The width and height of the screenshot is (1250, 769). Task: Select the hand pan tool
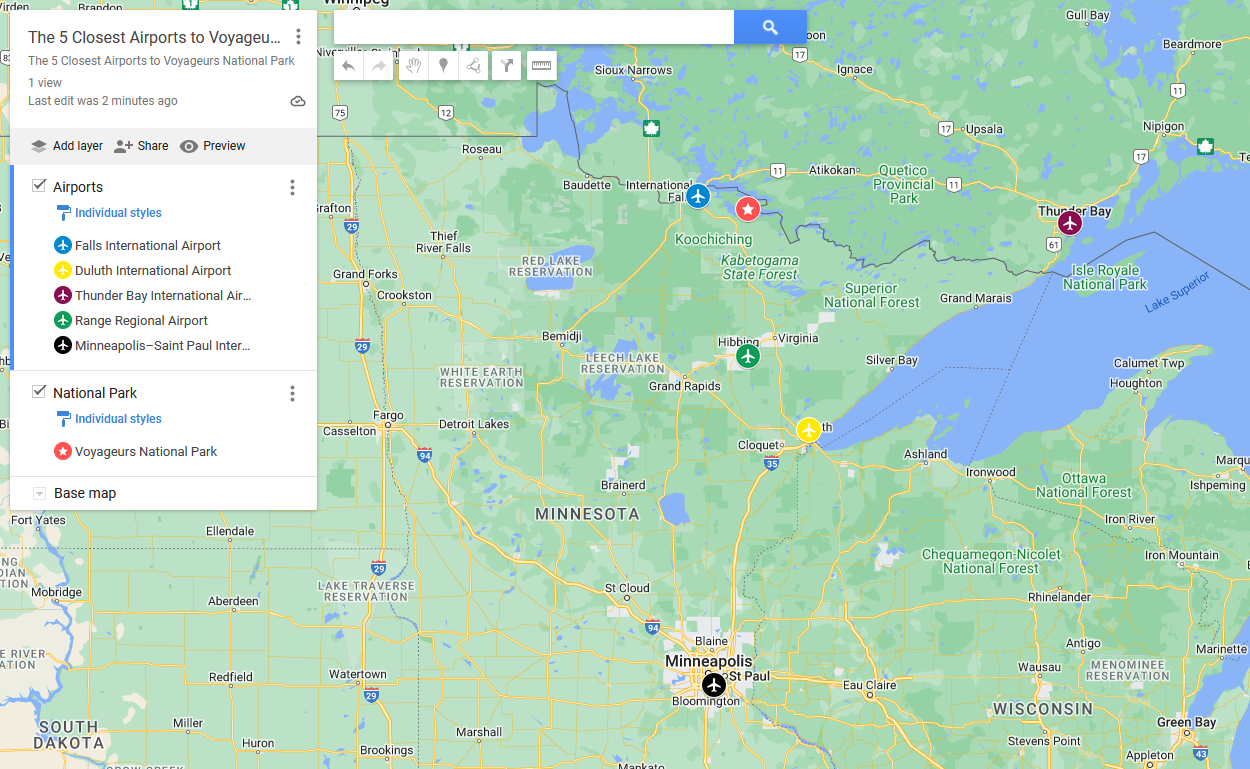pyautogui.click(x=412, y=66)
